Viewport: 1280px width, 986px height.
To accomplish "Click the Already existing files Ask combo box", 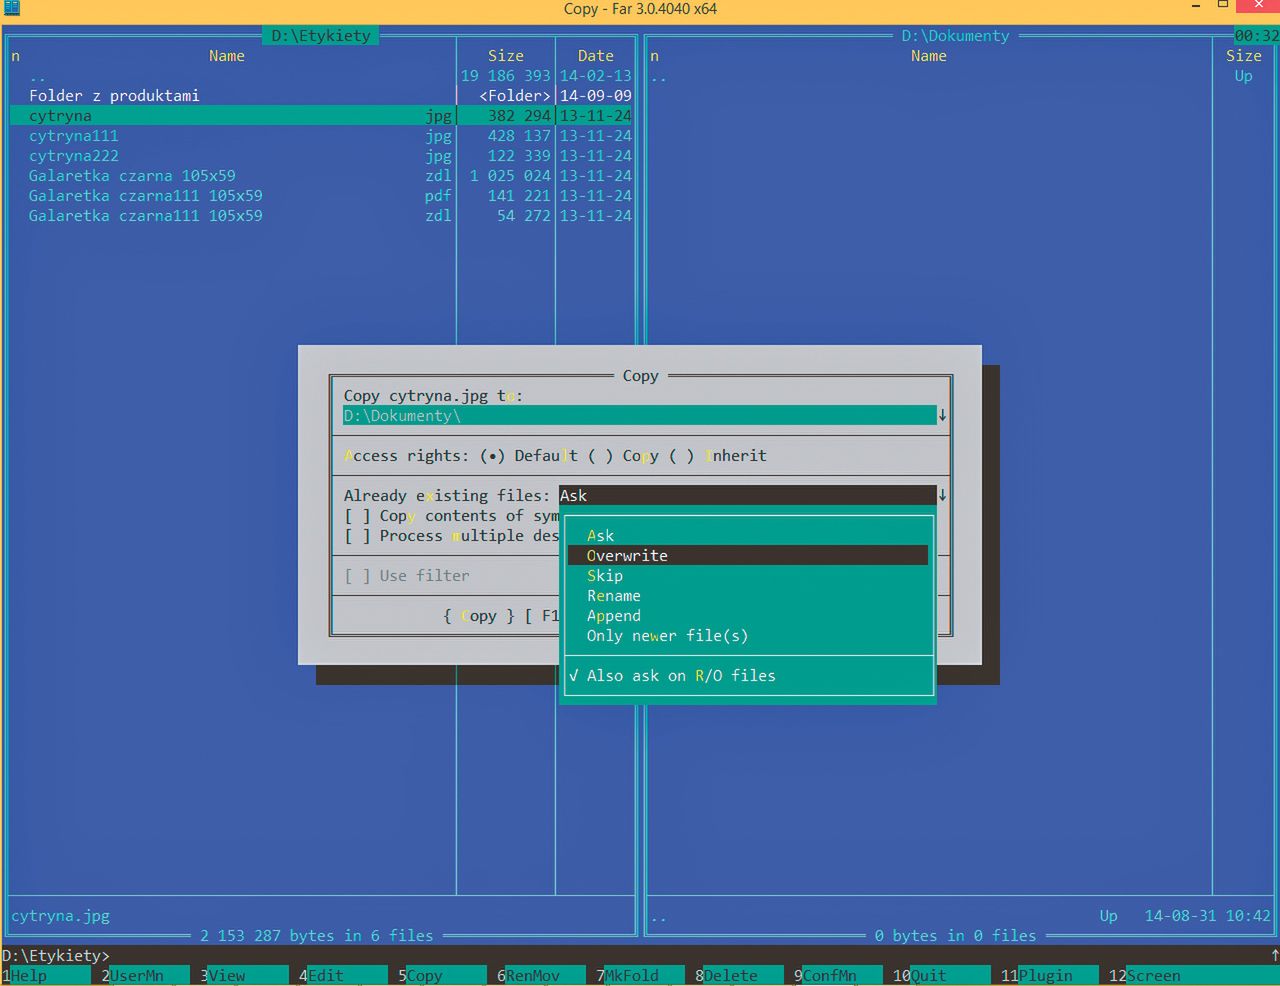I will [x=747, y=495].
